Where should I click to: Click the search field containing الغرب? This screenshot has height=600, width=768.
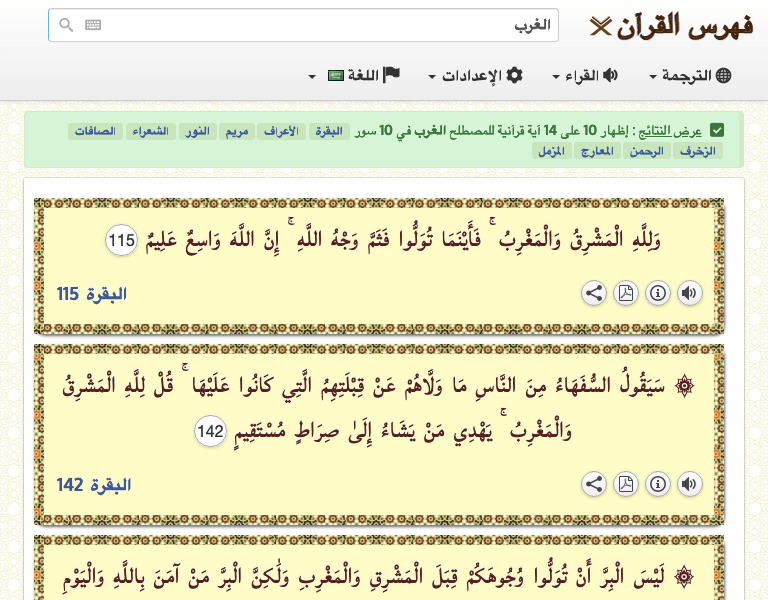(x=320, y=26)
